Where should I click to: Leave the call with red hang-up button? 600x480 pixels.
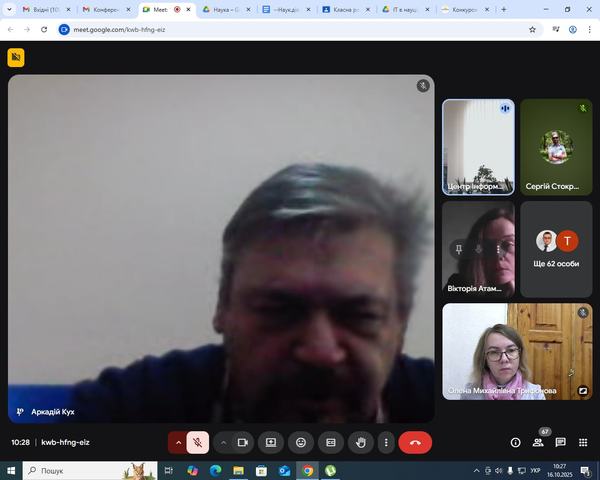(415, 442)
